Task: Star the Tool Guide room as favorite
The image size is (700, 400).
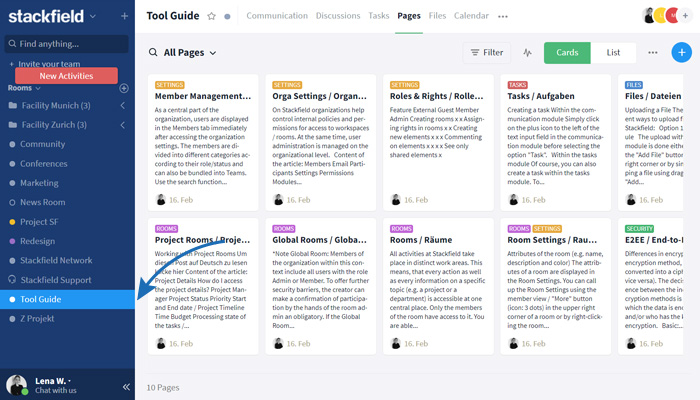Action: coord(211,17)
